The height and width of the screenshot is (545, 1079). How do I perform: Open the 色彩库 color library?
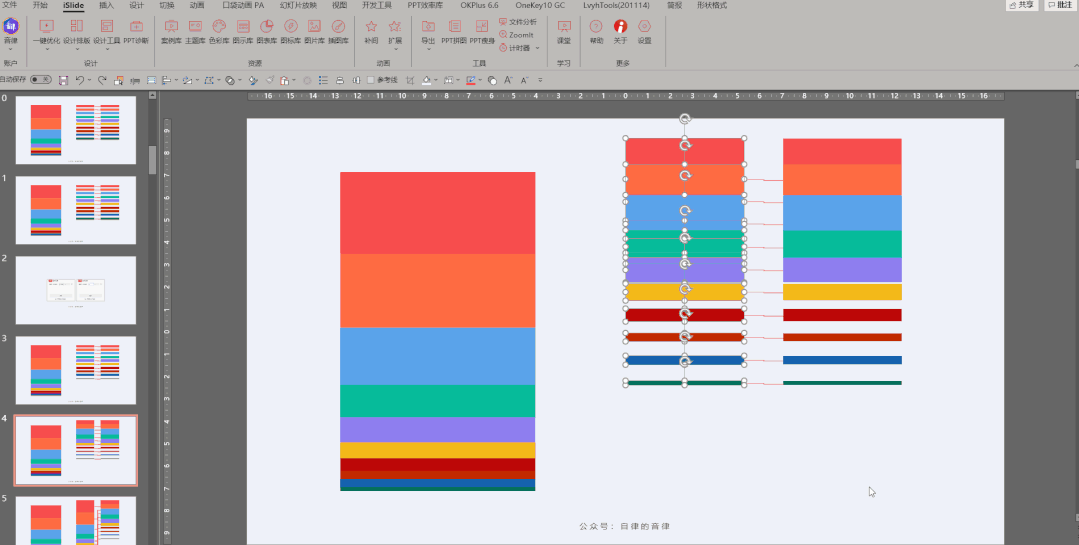pos(219,31)
